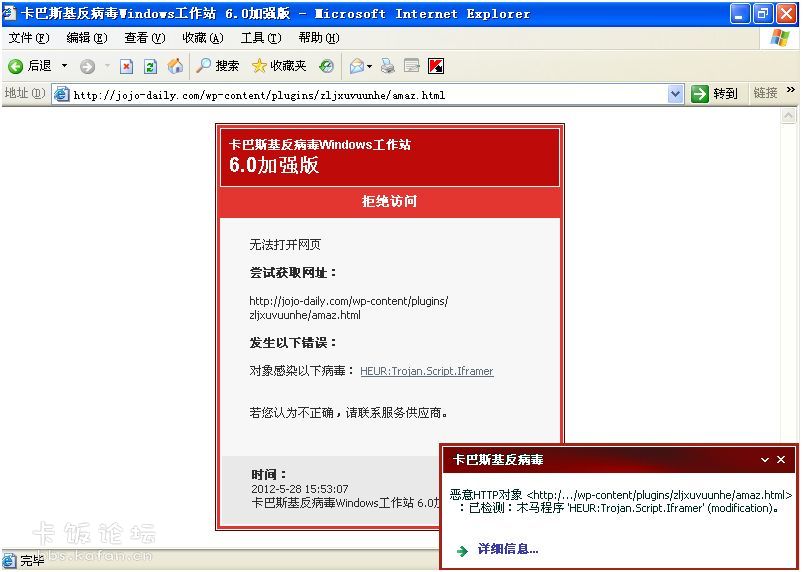Open Favorites (收藏夹) from the toolbar
The width and height of the screenshot is (803, 572).
(279, 66)
